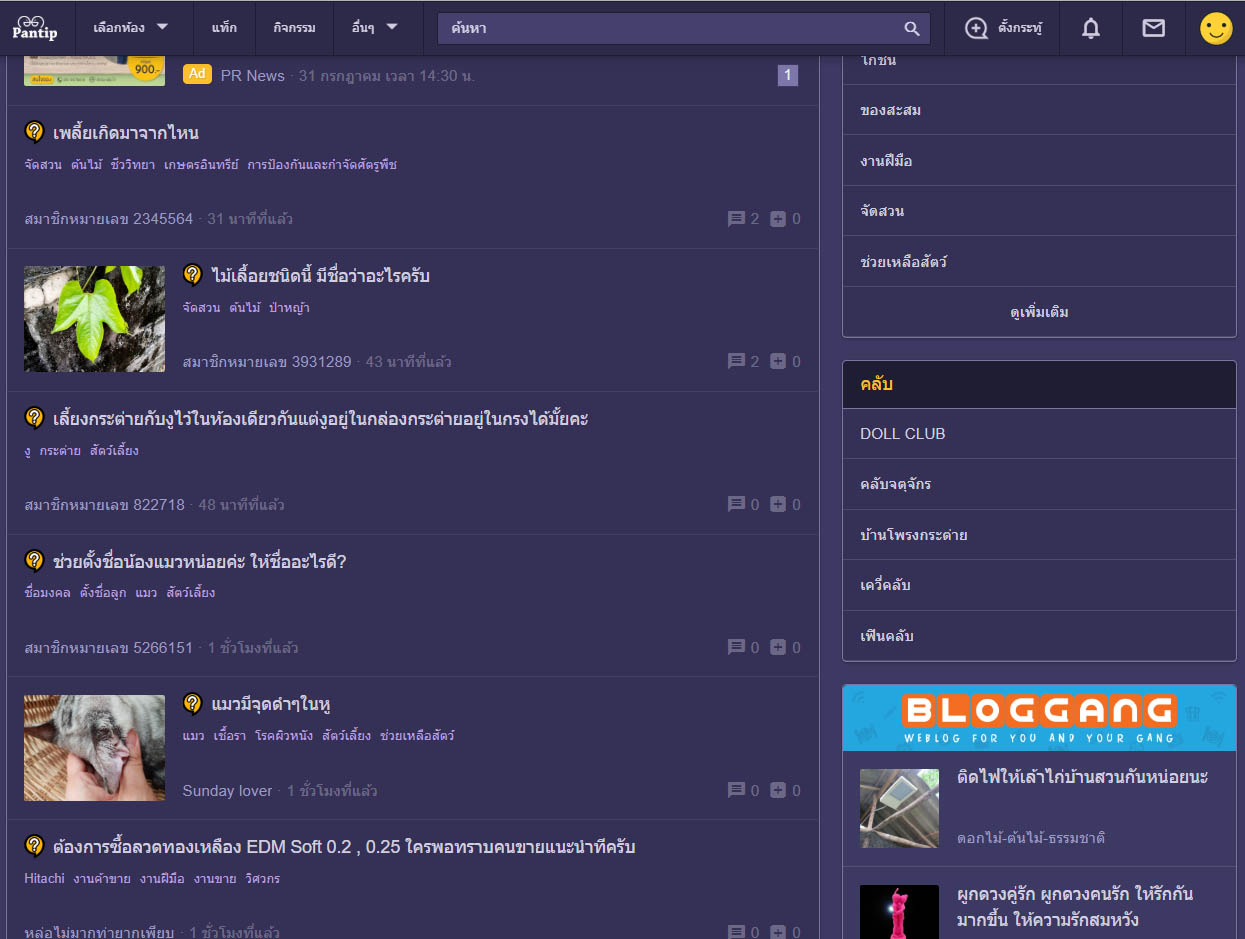Open the แท็ก menu item
Image resolution: width=1245 pixels, height=939 pixels.
[x=225, y=28]
